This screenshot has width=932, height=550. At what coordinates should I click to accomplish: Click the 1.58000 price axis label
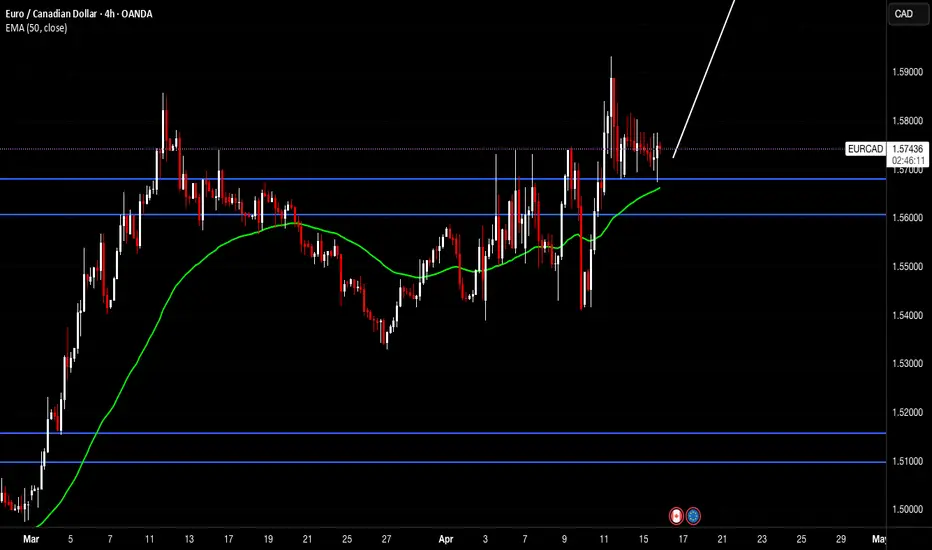point(907,121)
